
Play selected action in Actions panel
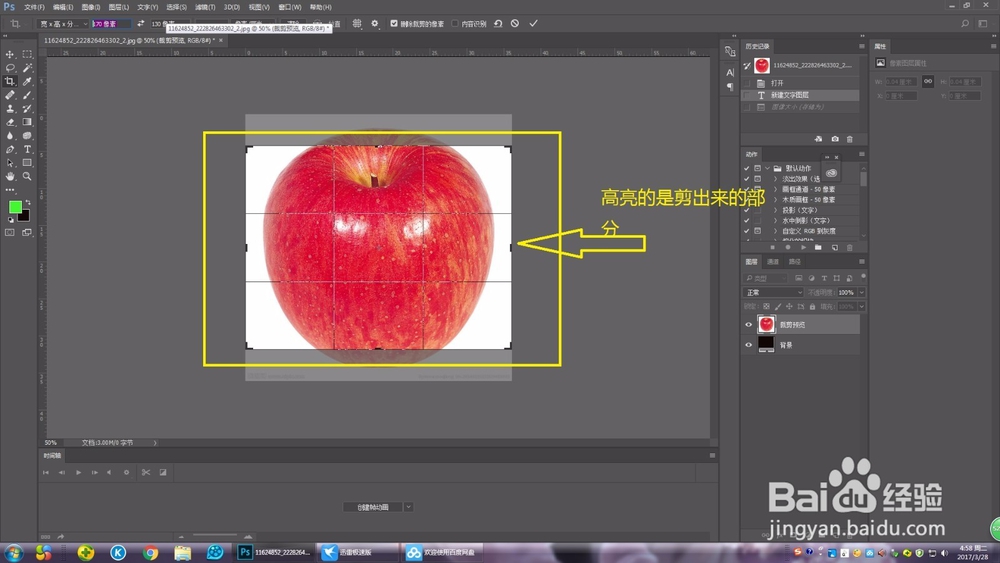(803, 247)
